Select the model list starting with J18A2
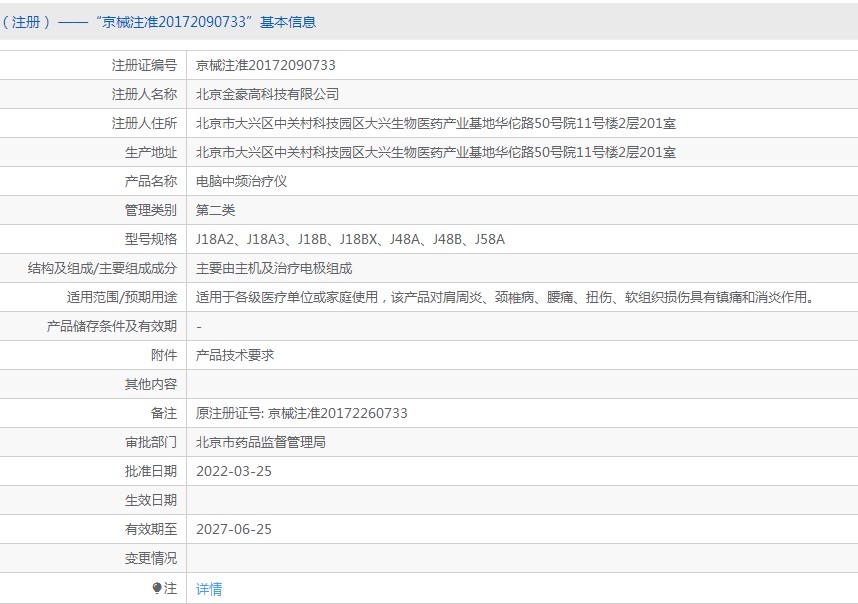 [350, 239]
